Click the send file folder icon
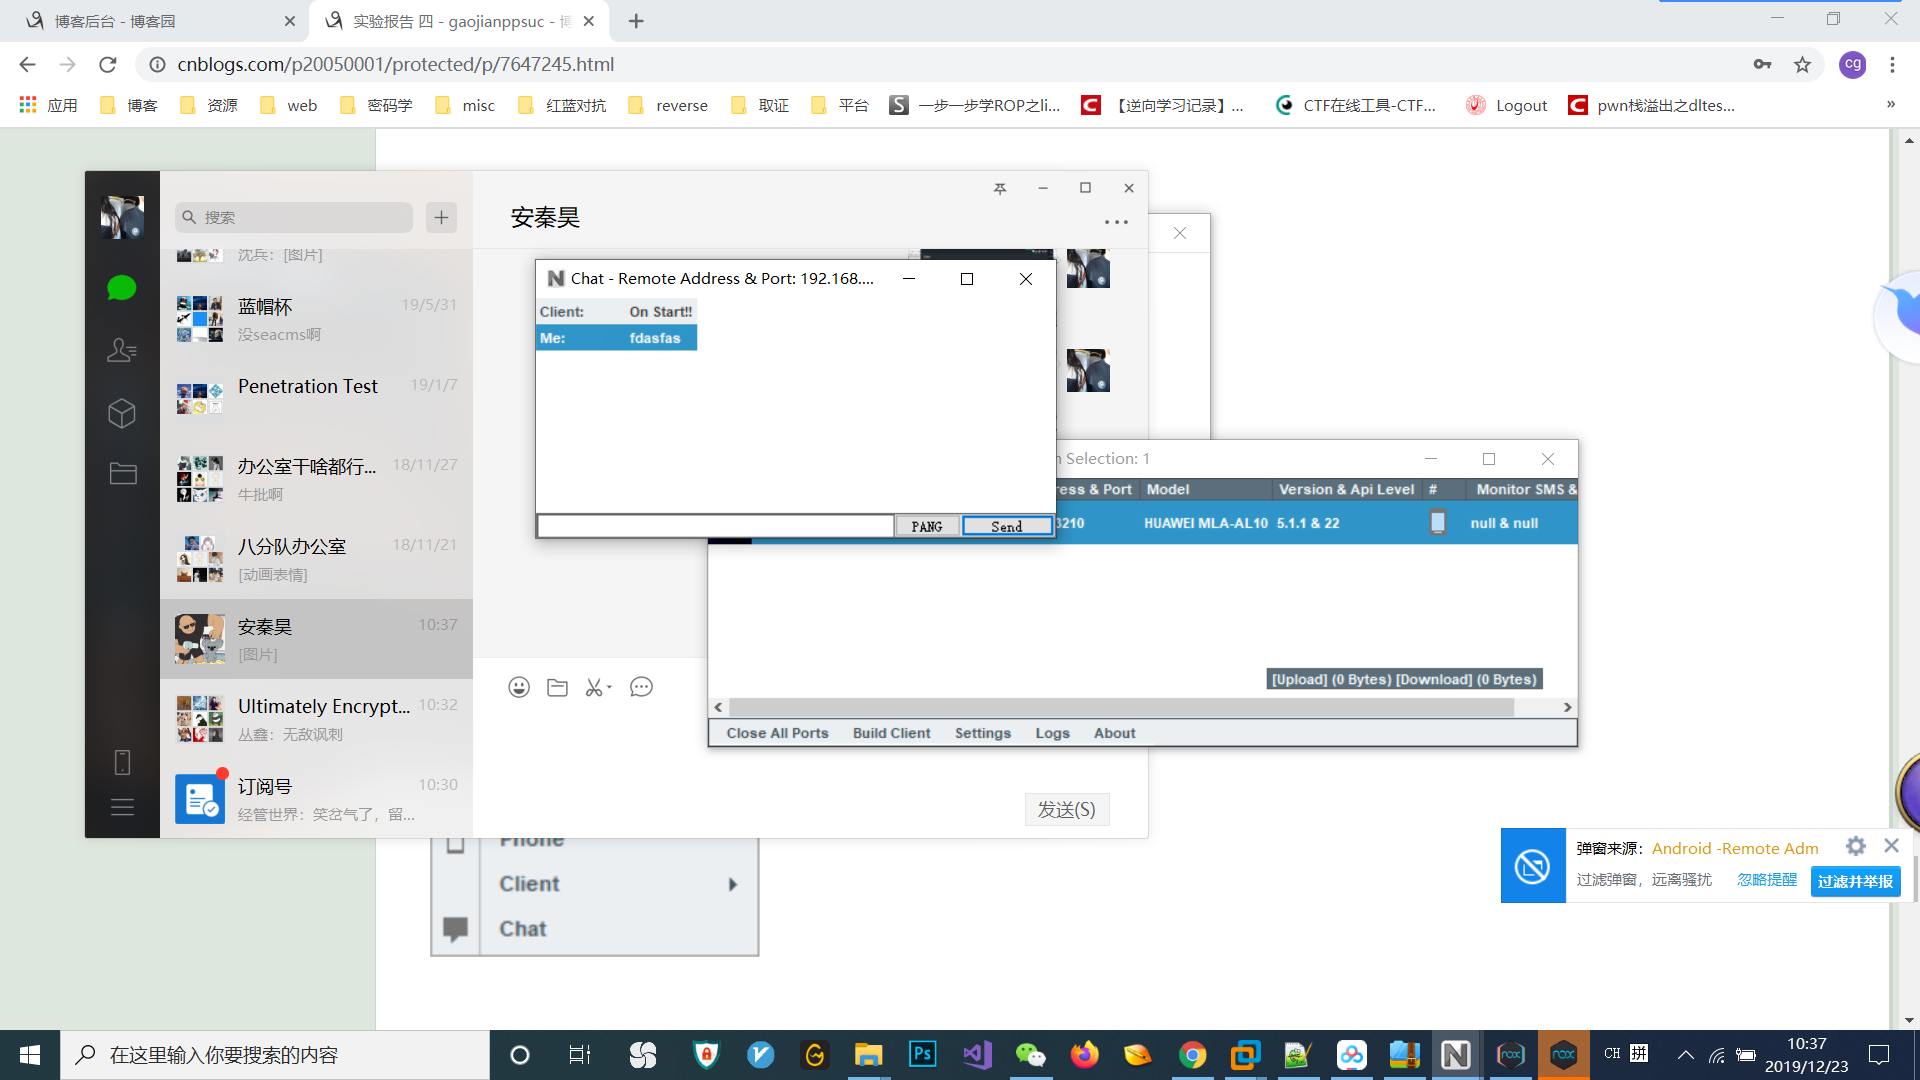 557,687
